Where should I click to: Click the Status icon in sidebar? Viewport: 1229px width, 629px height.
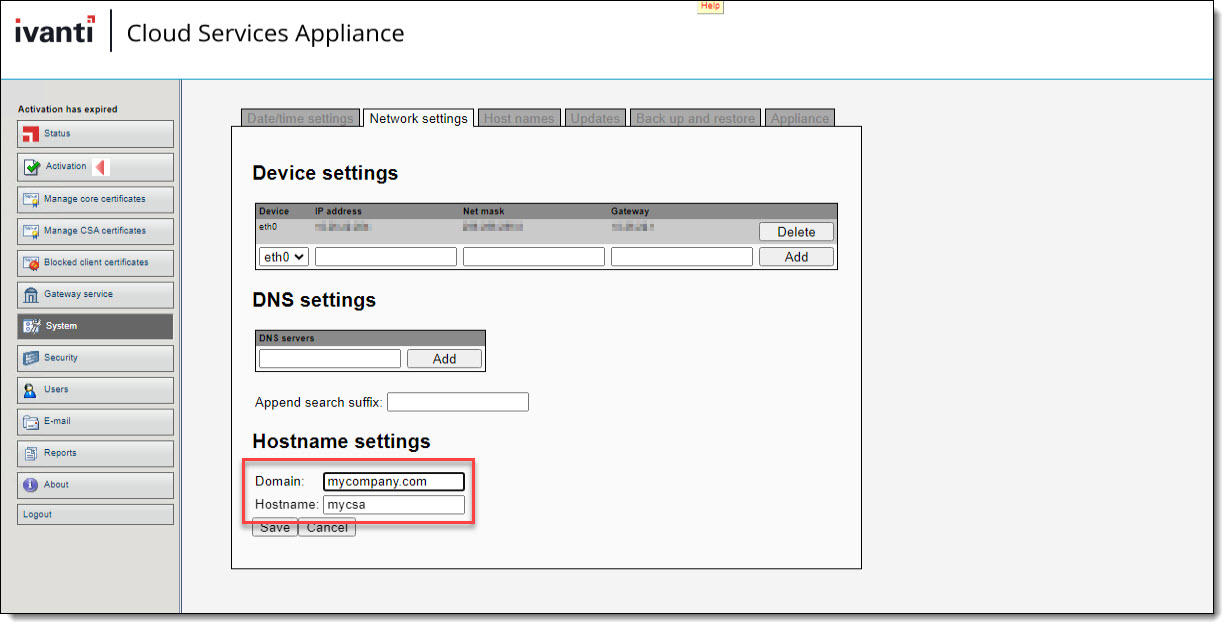[x=31, y=134]
